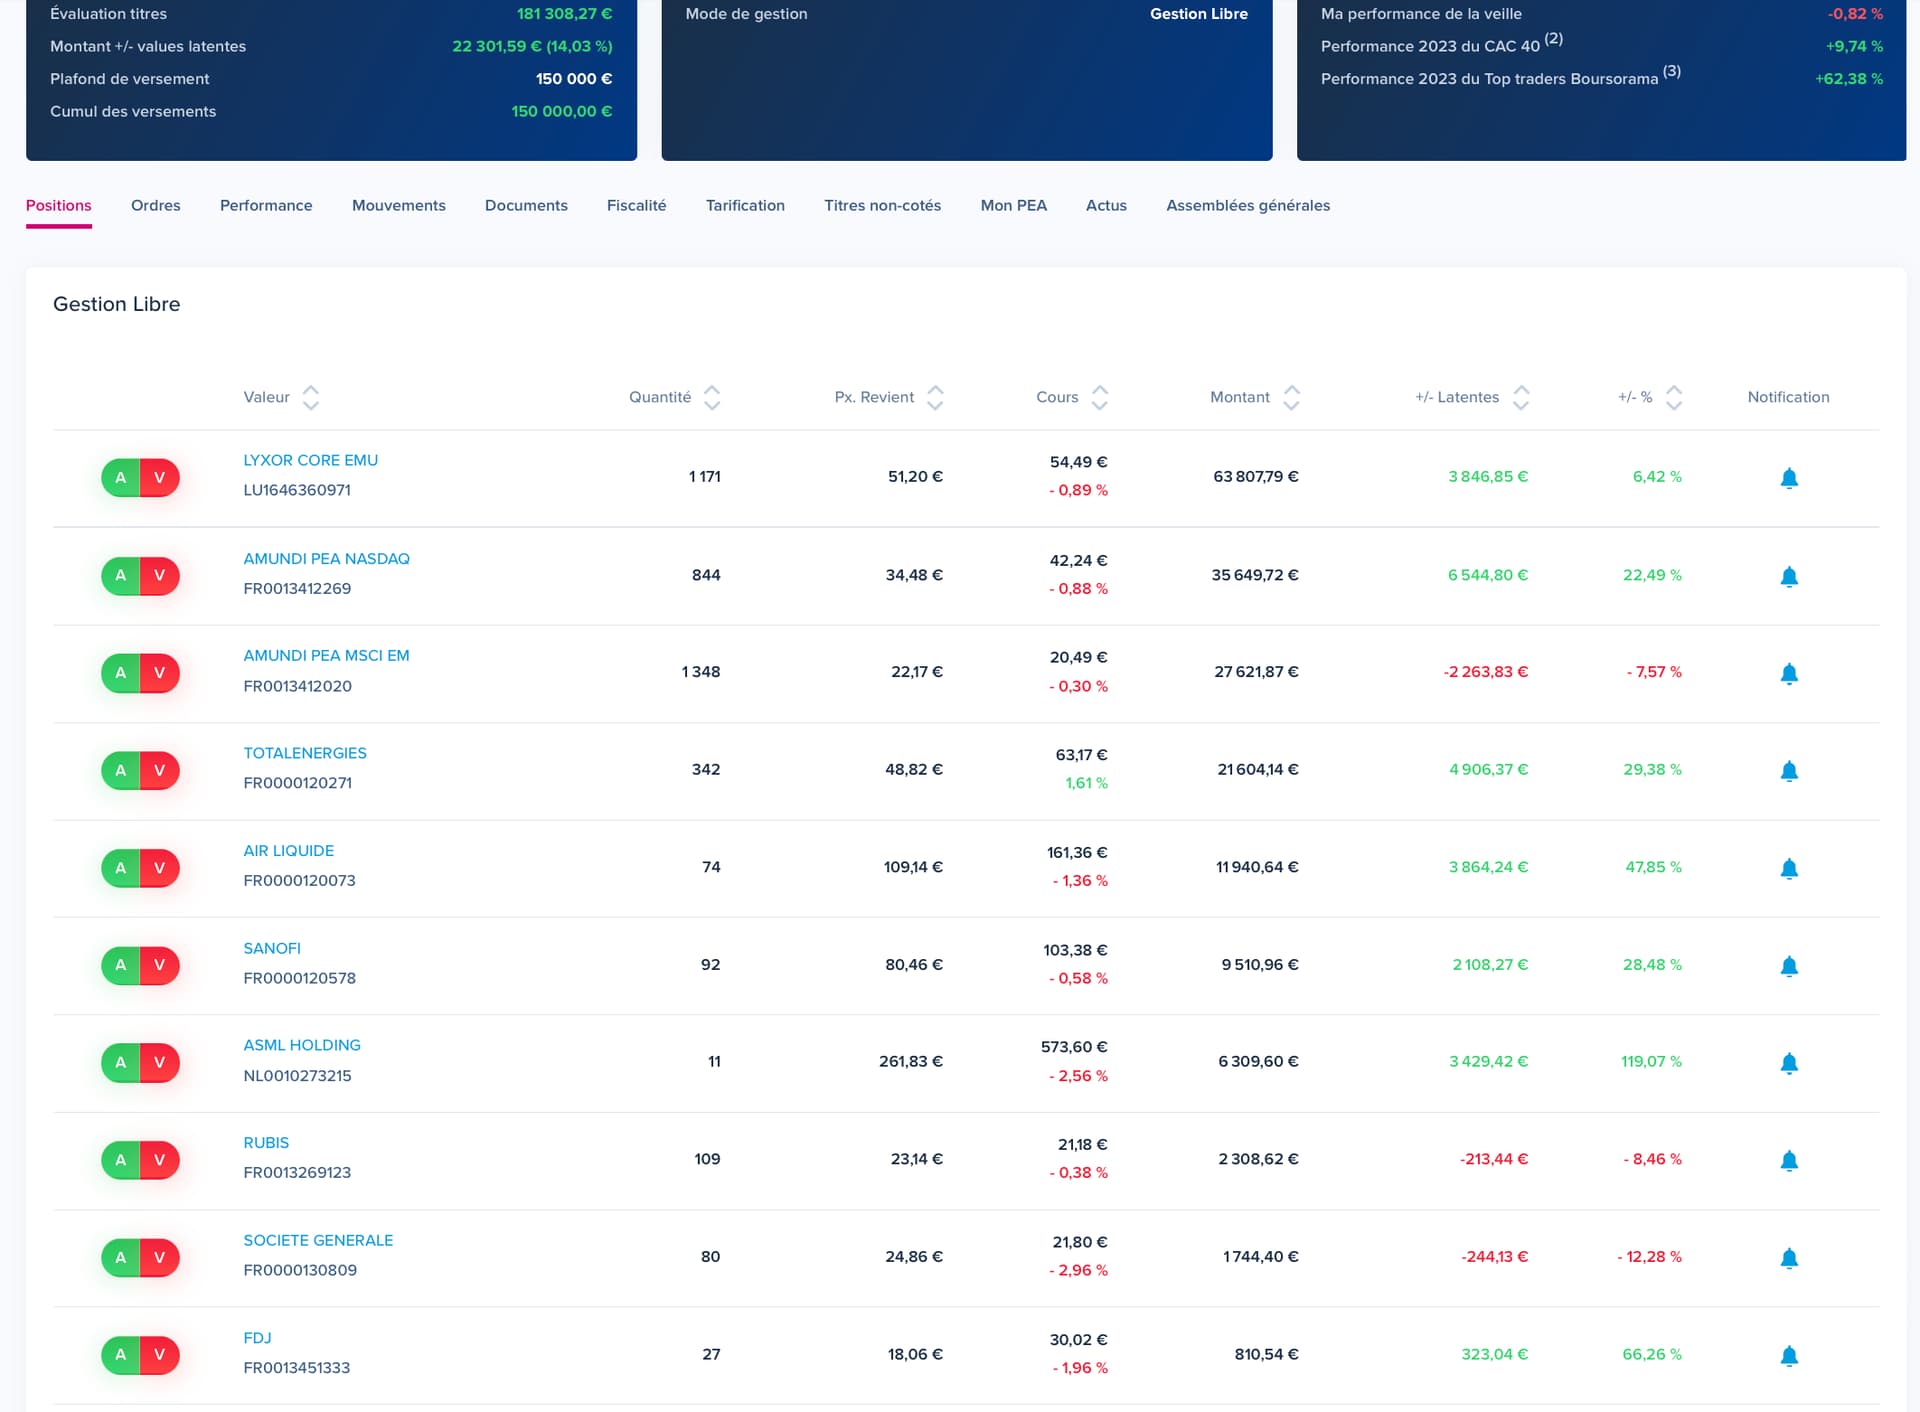Set an alert bell on TOTALENERGIES

(x=1789, y=770)
